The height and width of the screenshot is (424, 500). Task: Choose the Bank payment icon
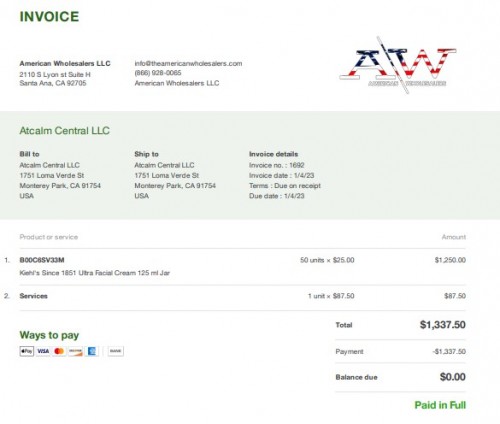click(116, 351)
